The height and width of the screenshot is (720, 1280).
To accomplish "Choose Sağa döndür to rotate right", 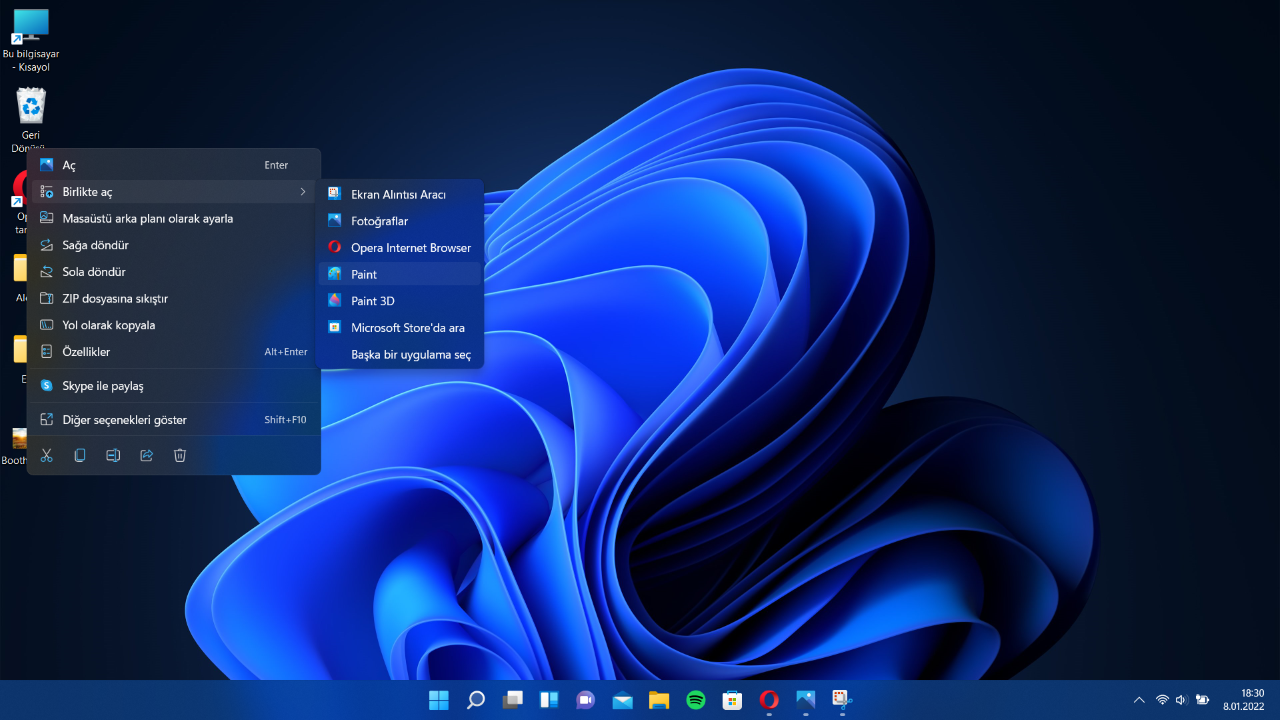I will tap(174, 245).
